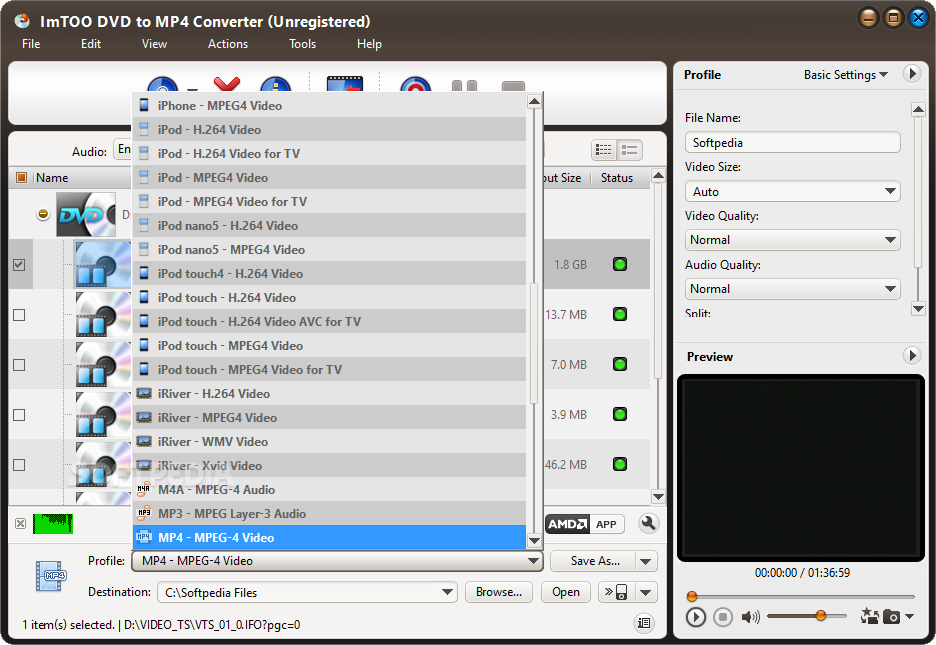
Task: Select iPod touch4 - H.264 Video profile
Action: (x=329, y=273)
